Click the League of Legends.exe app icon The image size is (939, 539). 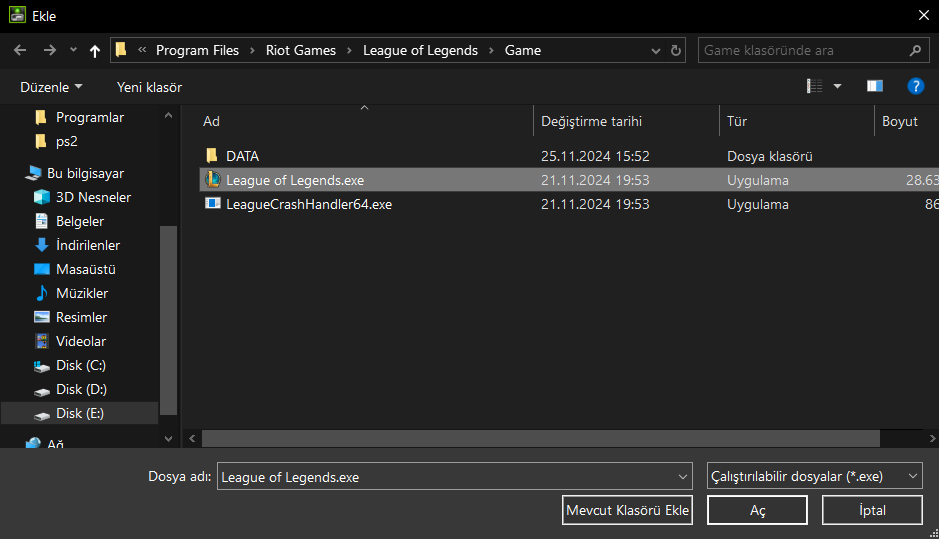(x=213, y=179)
